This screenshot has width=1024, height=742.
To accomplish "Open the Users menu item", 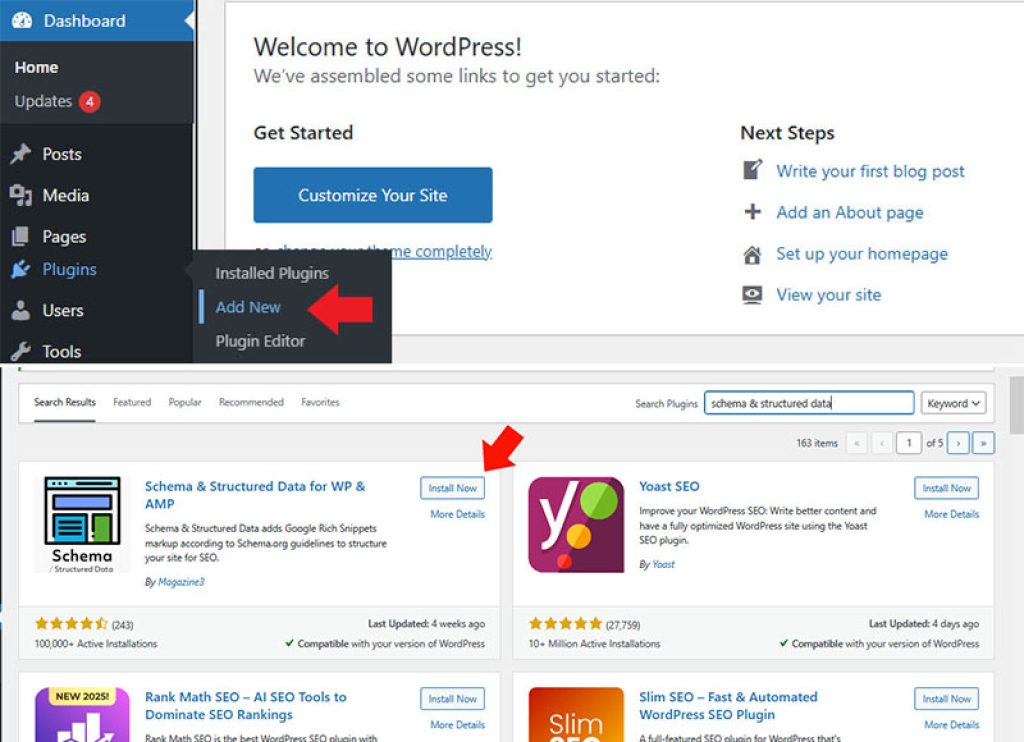I will pos(63,310).
